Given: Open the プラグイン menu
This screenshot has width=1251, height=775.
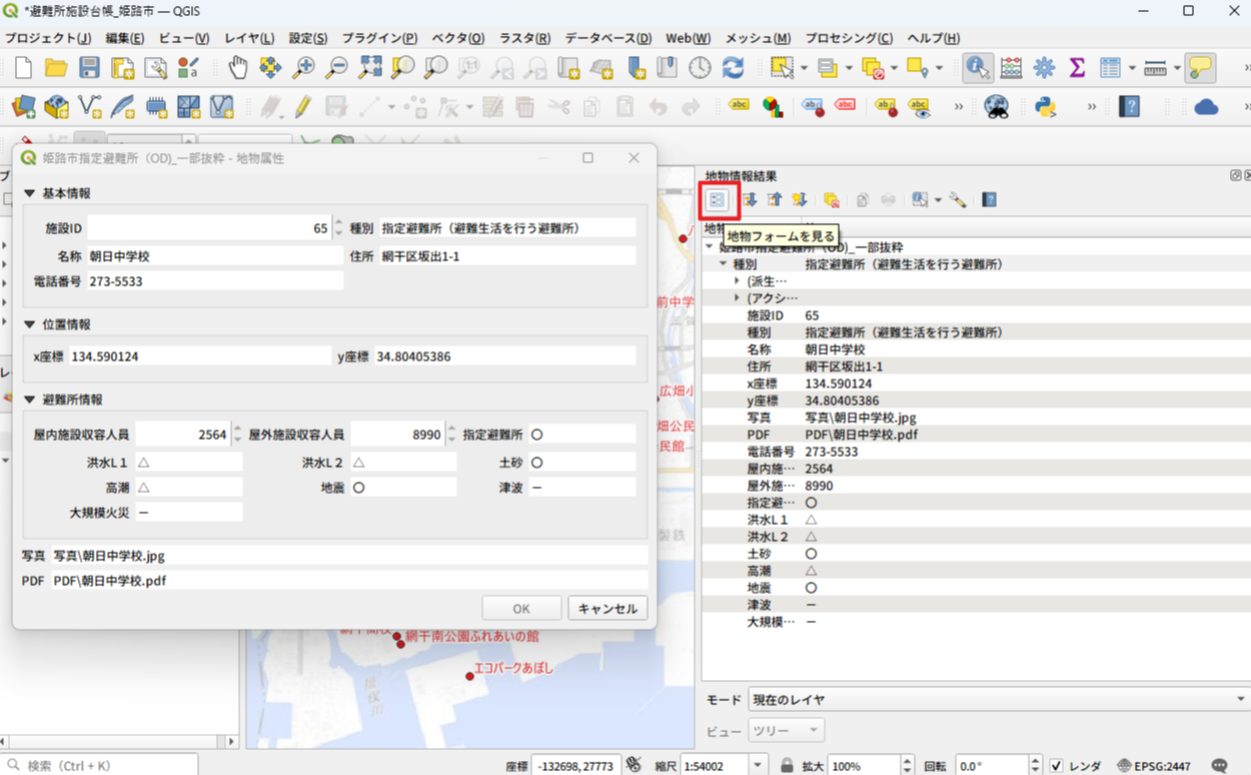Looking at the screenshot, I should [379, 38].
